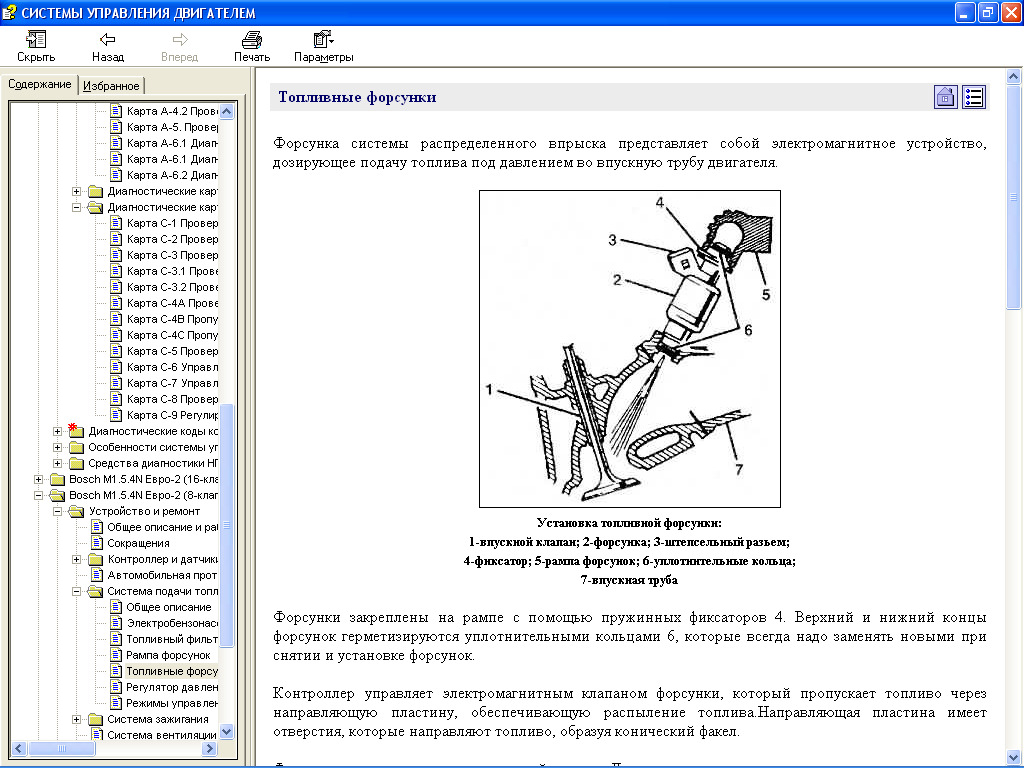Click the folder icon of Система зажигания
The image size is (1024, 768).
click(x=95, y=719)
